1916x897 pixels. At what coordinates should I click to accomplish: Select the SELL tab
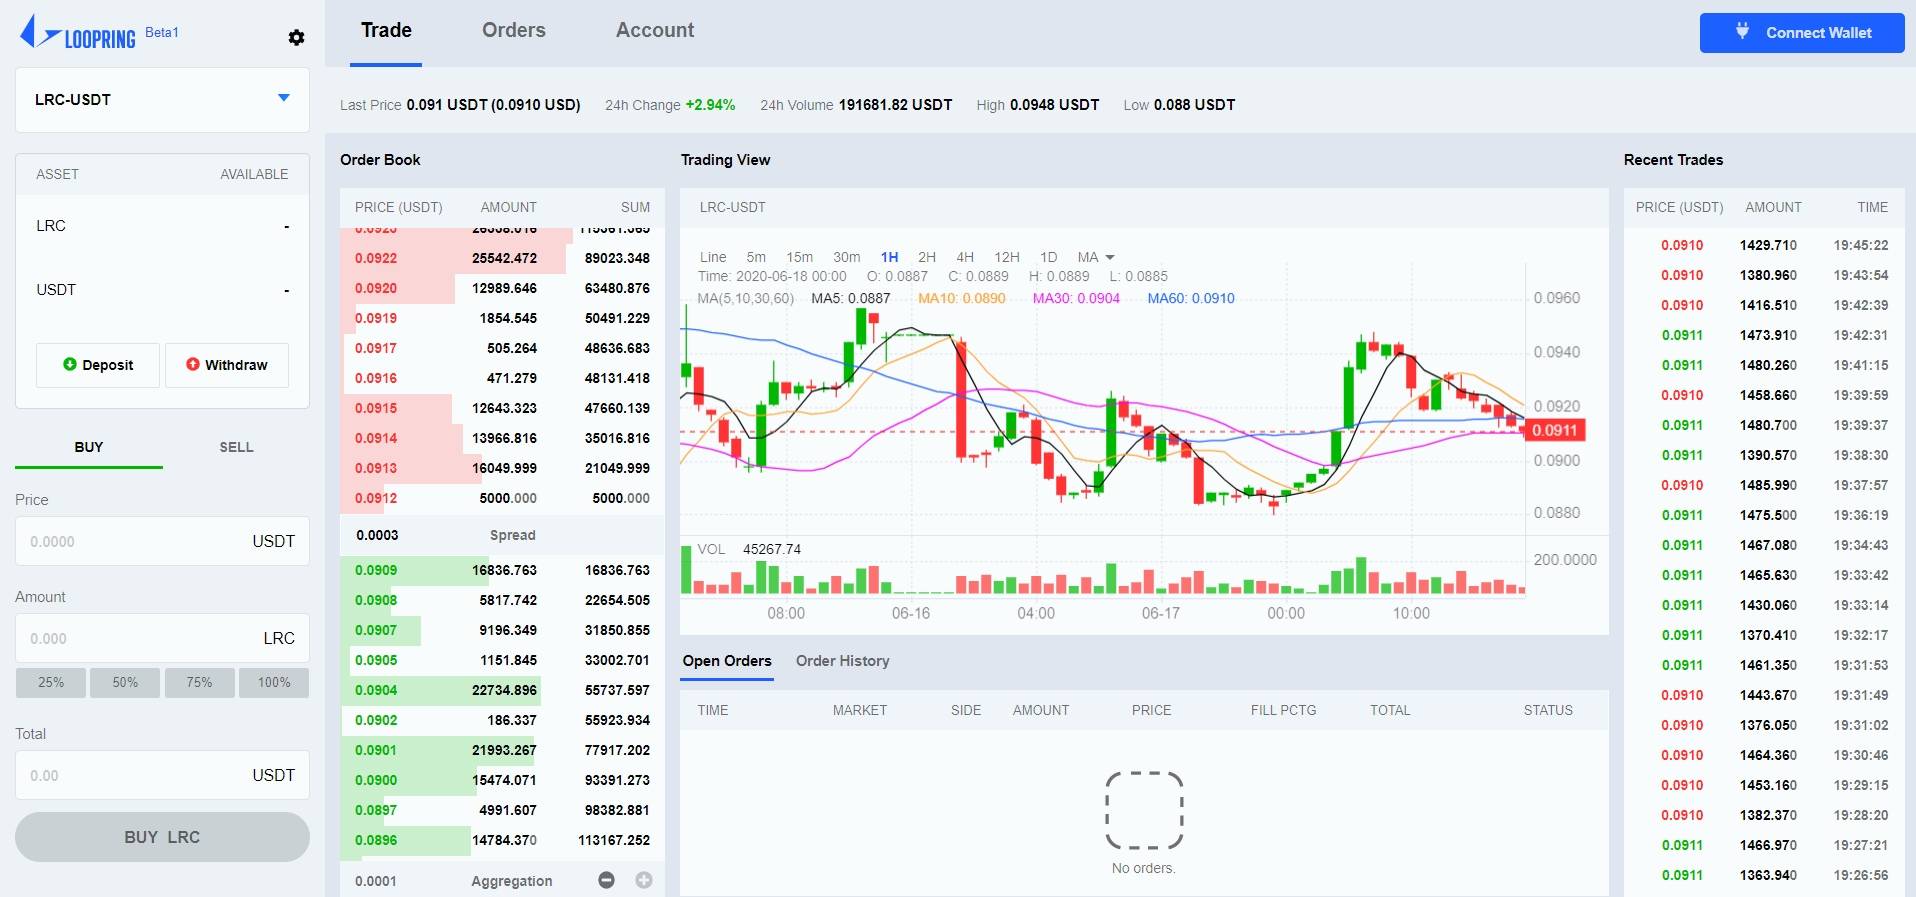(x=236, y=447)
